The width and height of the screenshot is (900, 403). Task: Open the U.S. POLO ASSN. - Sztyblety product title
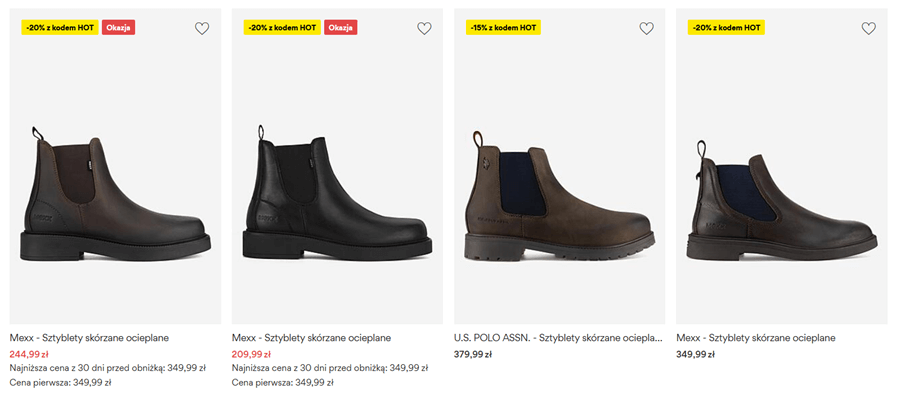559,338
